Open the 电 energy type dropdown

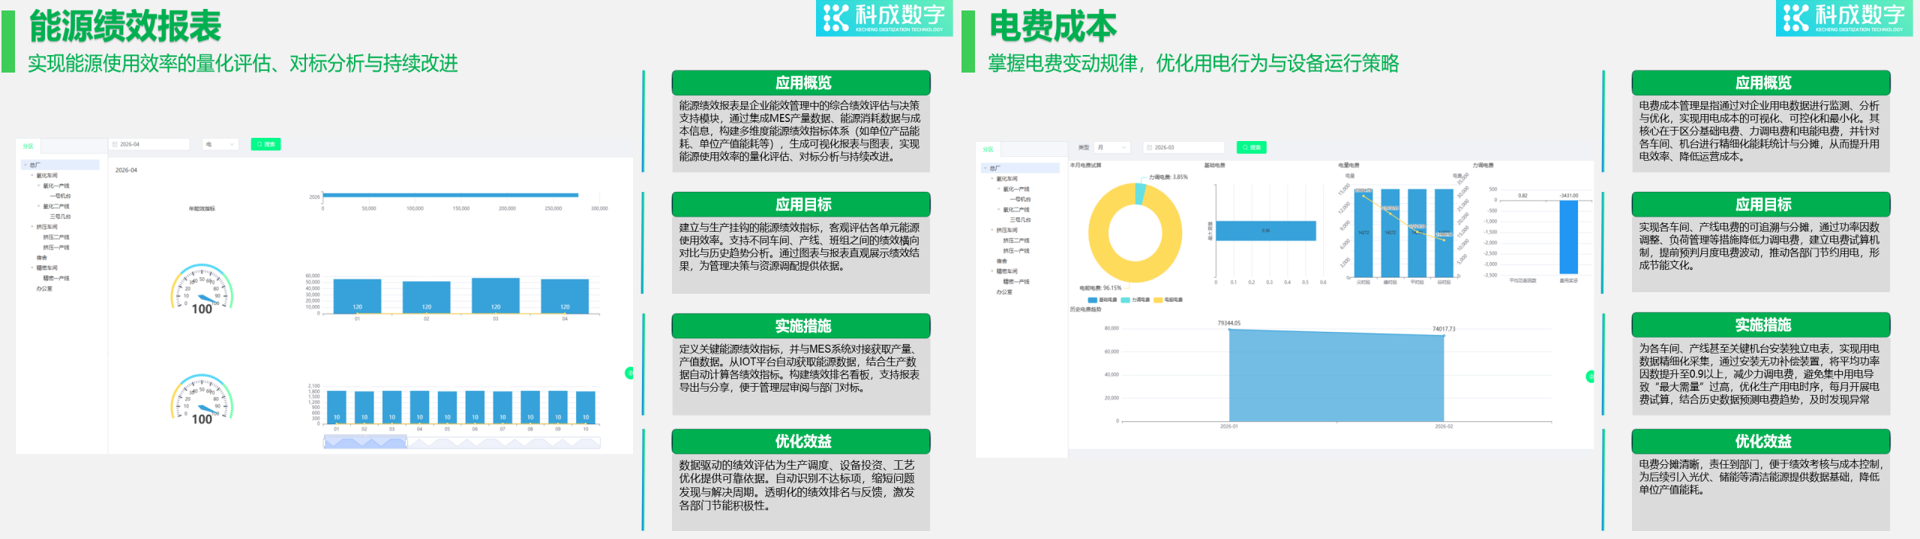pos(220,144)
